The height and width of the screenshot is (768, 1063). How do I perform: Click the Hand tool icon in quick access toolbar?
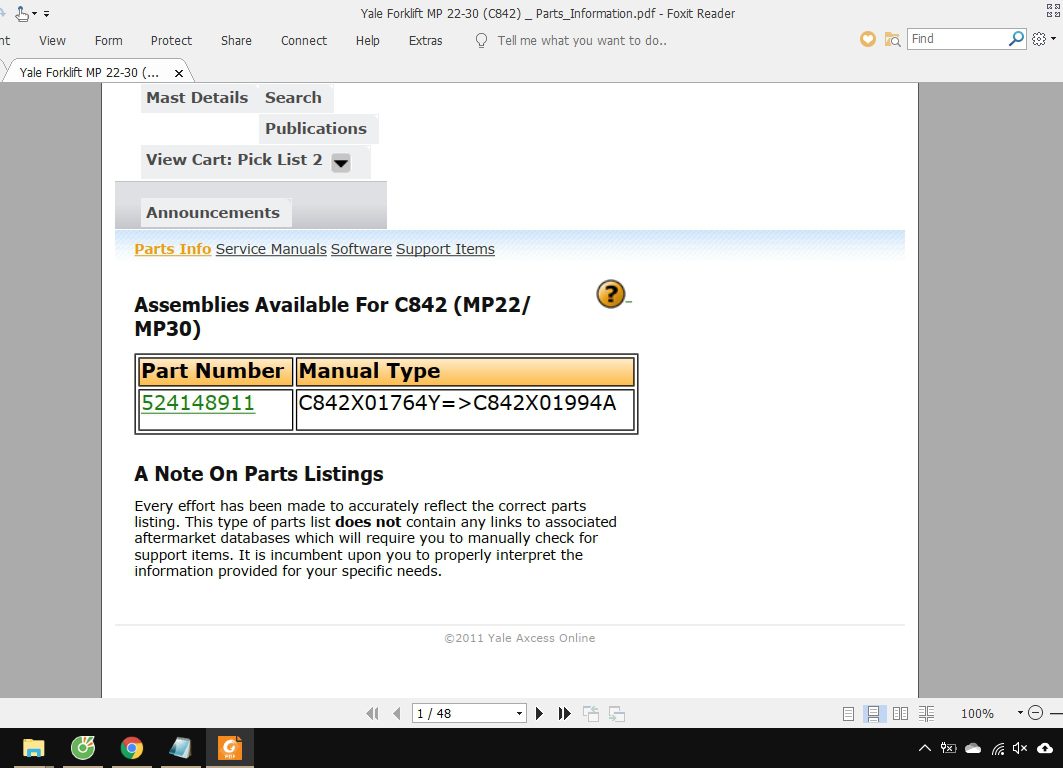[x=22, y=13]
